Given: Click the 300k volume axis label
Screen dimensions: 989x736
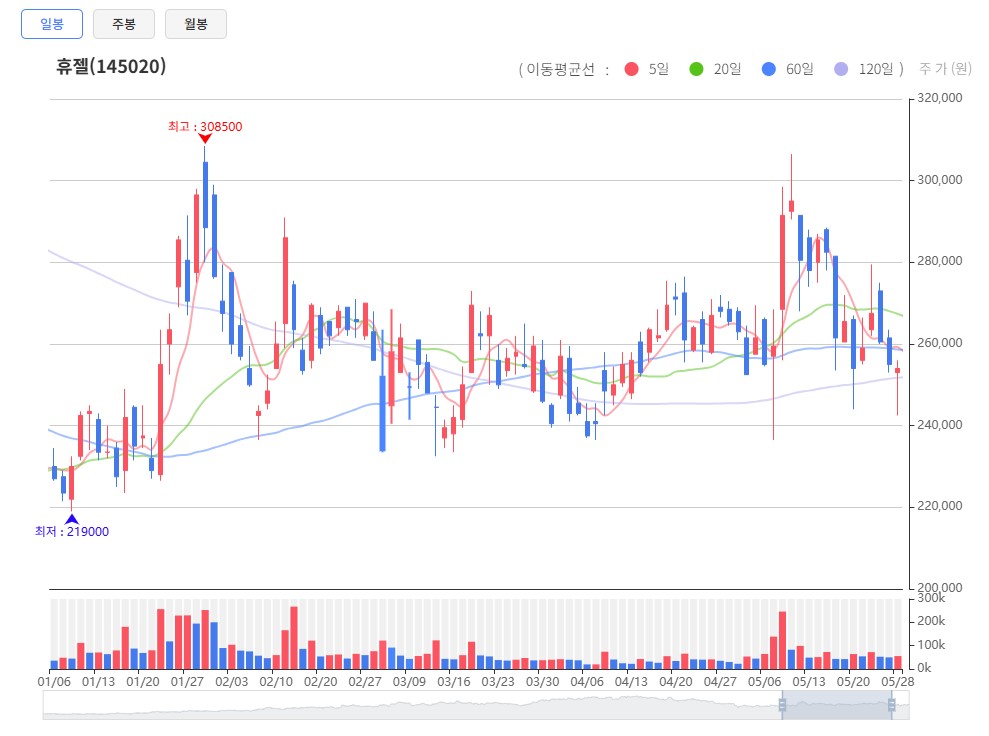Looking at the screenshot, I should pos(931,598).
